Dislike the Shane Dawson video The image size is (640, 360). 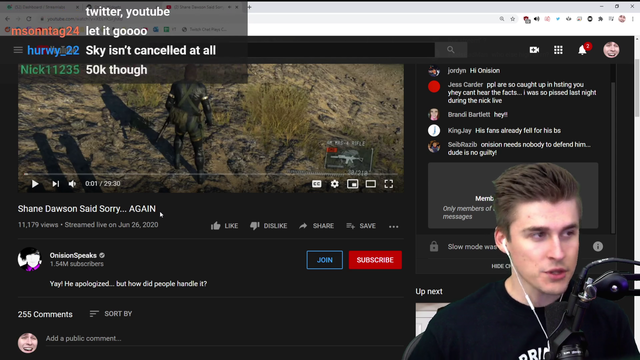tap(269, 226)
